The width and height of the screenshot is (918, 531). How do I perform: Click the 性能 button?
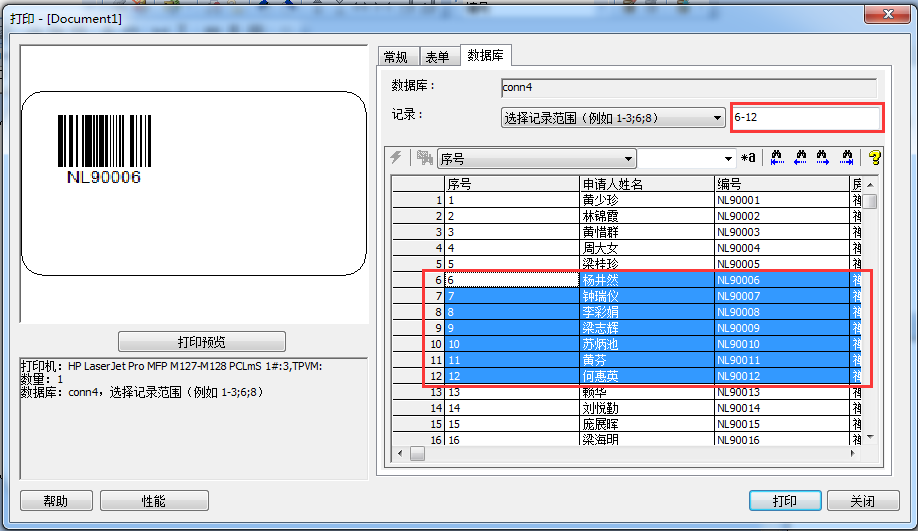[154, 501]
